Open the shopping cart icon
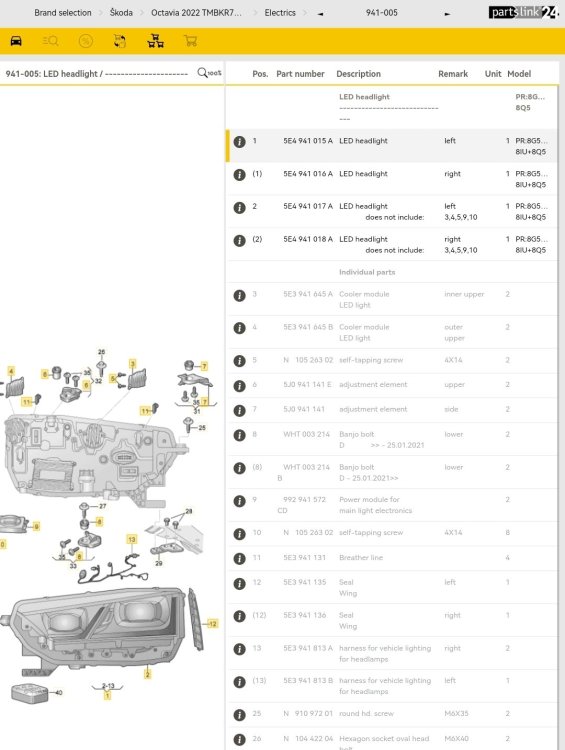The width and height of the screenshot is (565, 750). [x=190, y=41]
